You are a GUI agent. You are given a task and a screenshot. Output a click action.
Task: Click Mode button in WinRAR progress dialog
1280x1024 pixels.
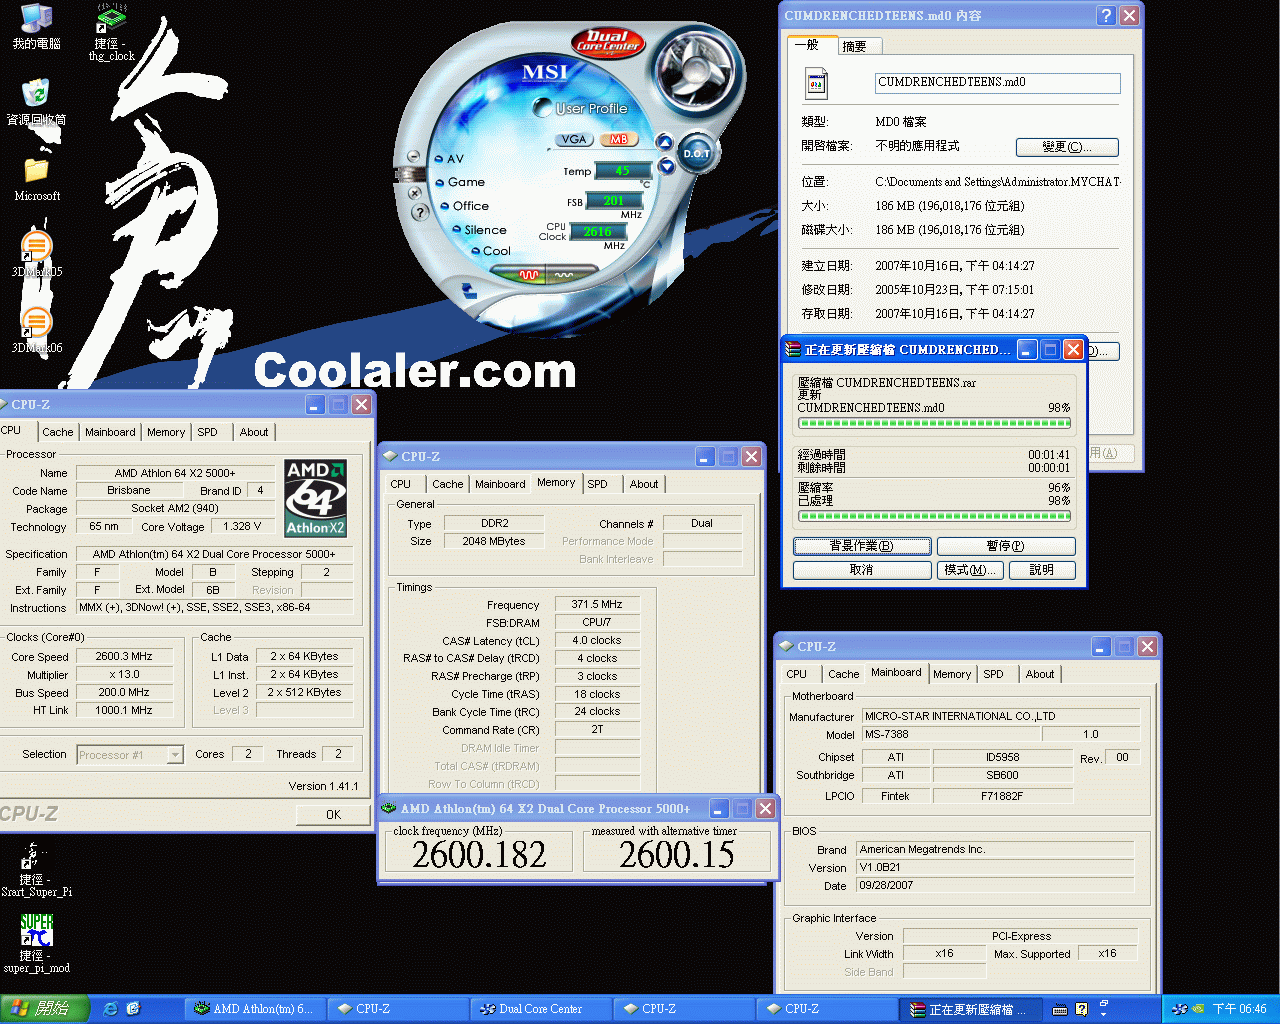click(x=970, y=570)
